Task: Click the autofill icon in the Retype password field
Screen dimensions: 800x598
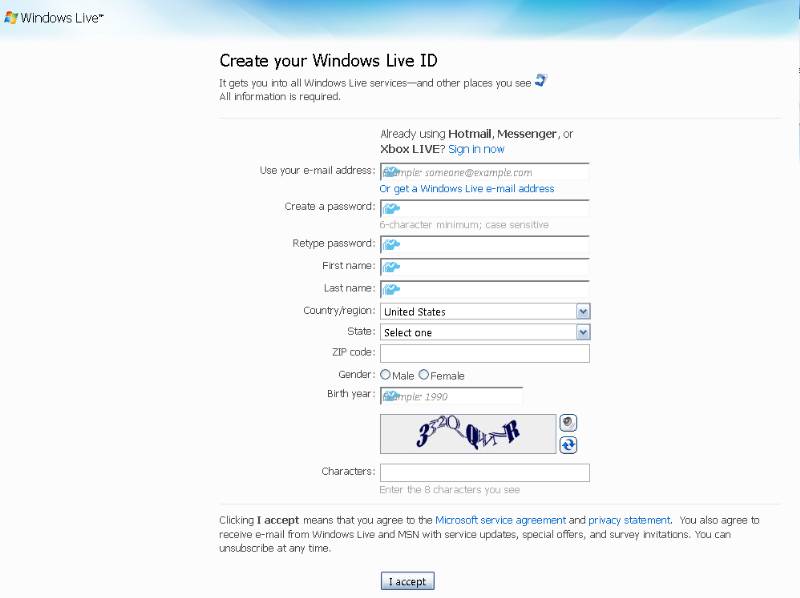Action: coord(391,245)
